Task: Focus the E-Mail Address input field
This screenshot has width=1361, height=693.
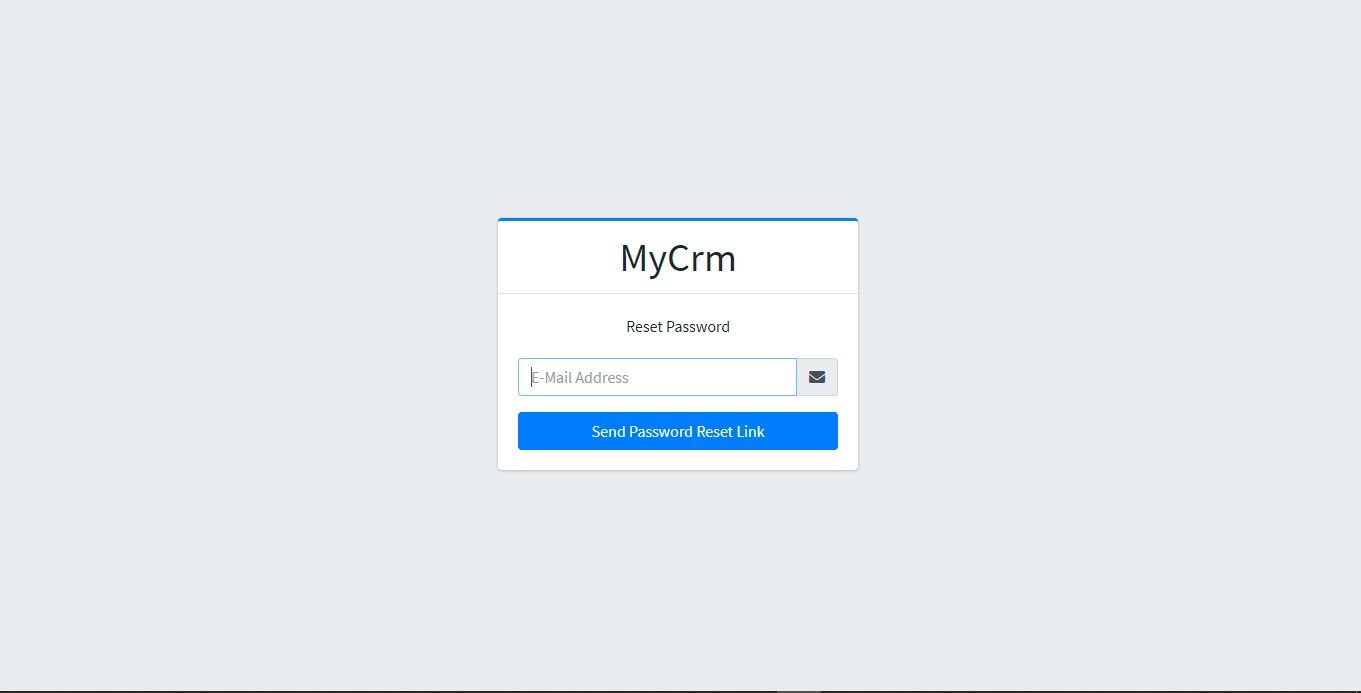Action: click(x=657, y=377)
